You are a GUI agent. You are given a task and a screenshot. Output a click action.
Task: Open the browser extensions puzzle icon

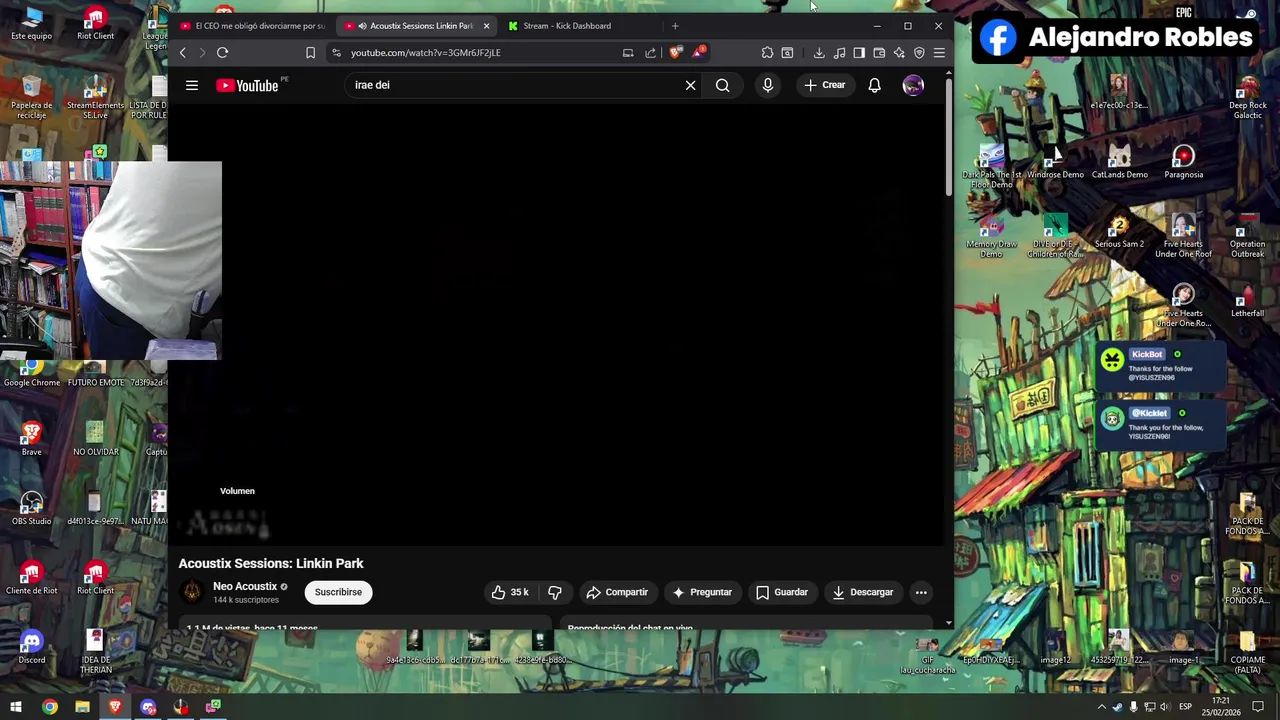[767, 53]
